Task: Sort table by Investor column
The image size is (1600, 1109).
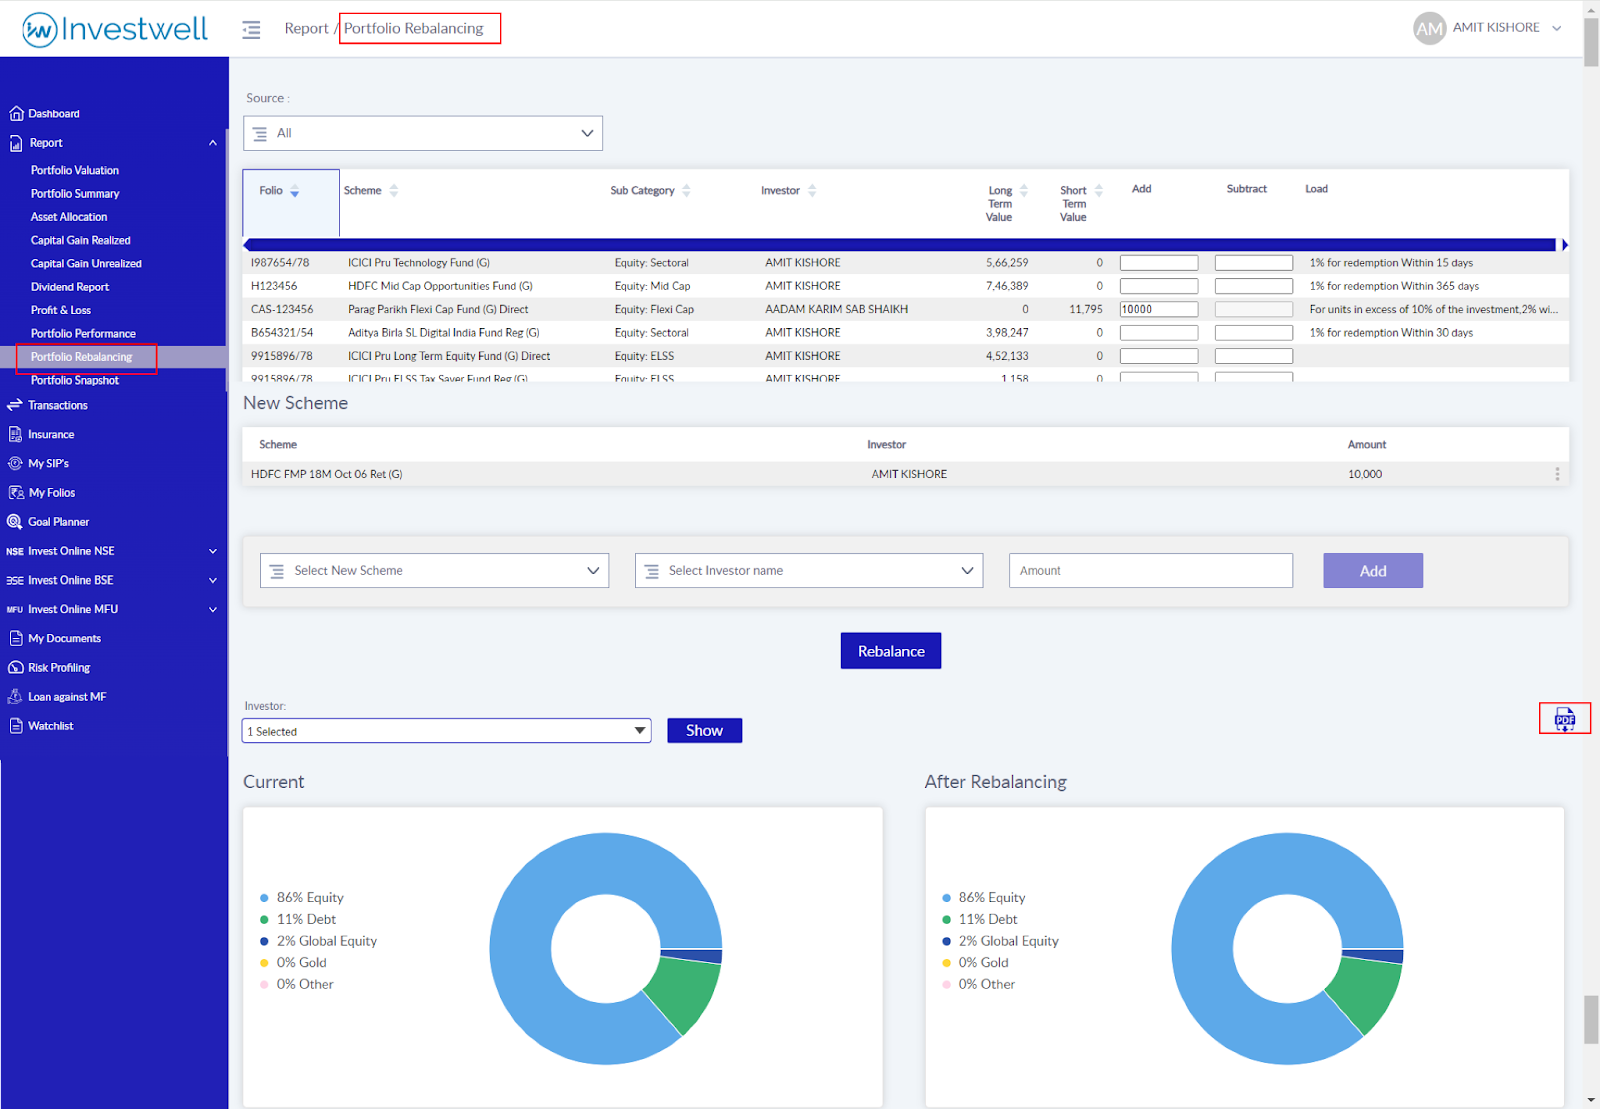Action: coord(812,191)
